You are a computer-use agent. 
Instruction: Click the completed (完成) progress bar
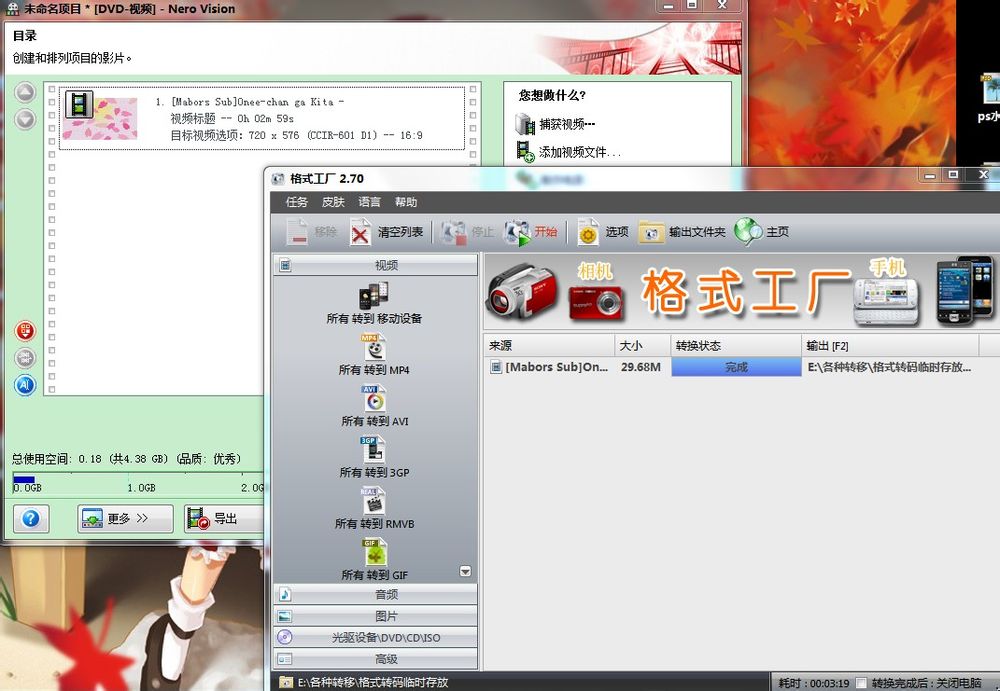[x=736, y=367]
